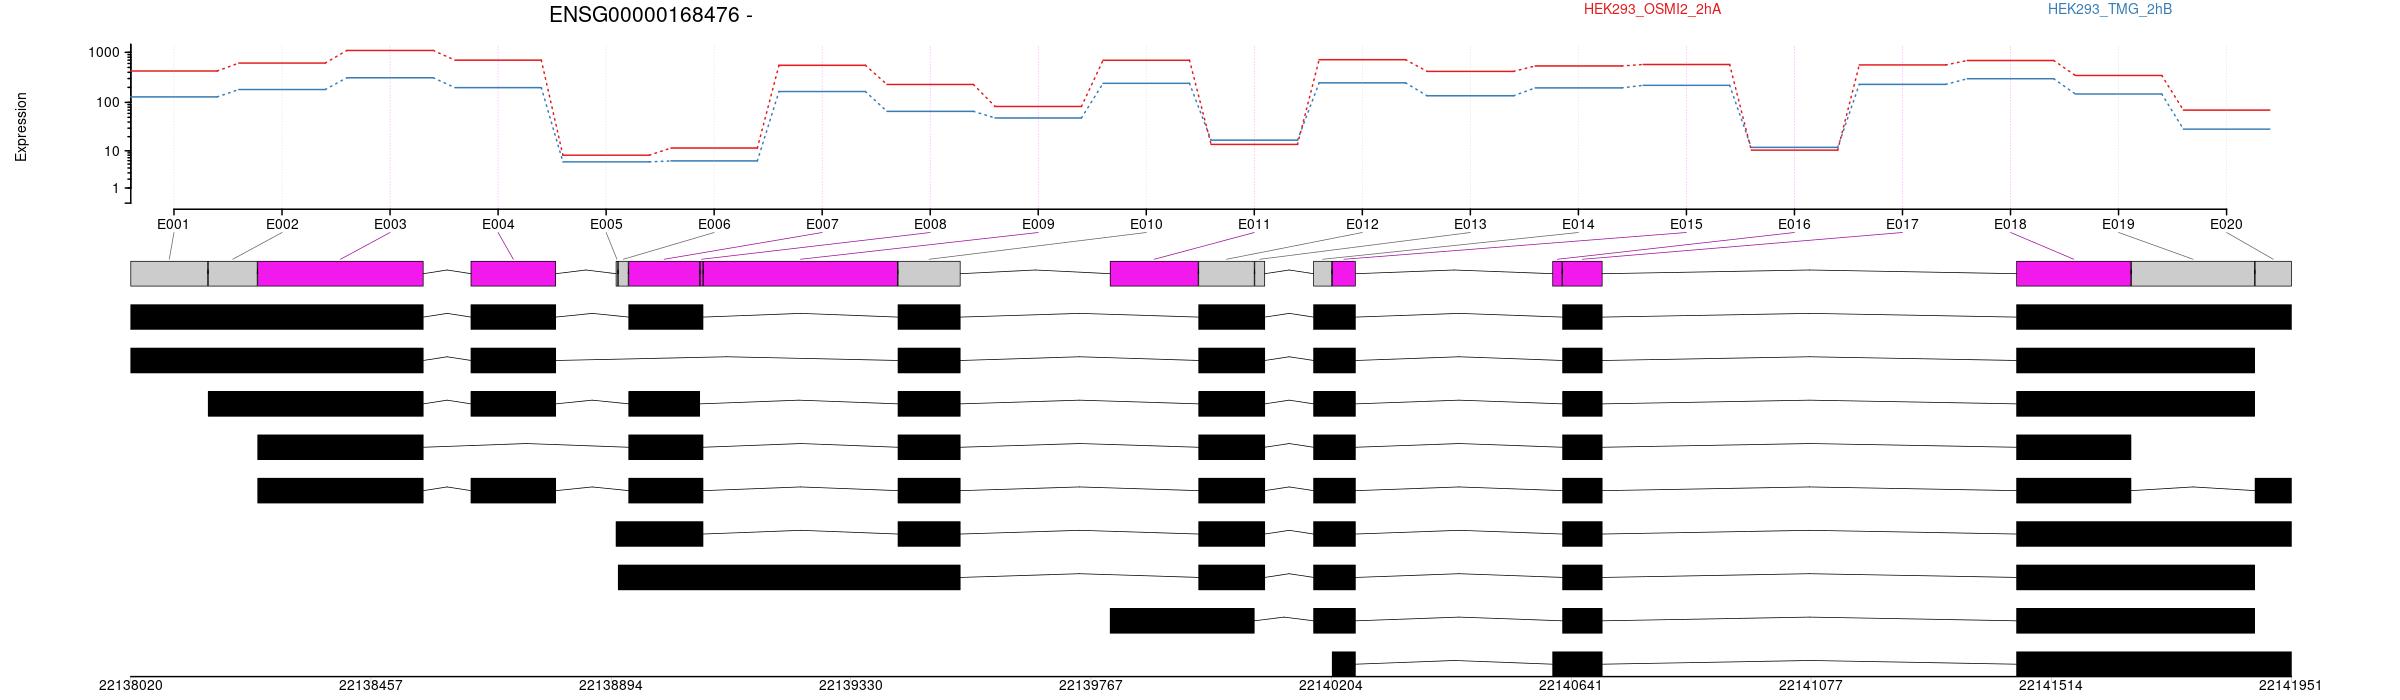Click the E007 exon label

click(822, 225)
